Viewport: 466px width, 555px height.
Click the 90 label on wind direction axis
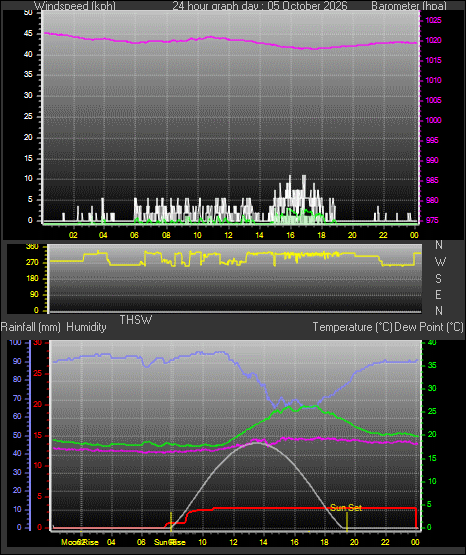tap(34, 294)
